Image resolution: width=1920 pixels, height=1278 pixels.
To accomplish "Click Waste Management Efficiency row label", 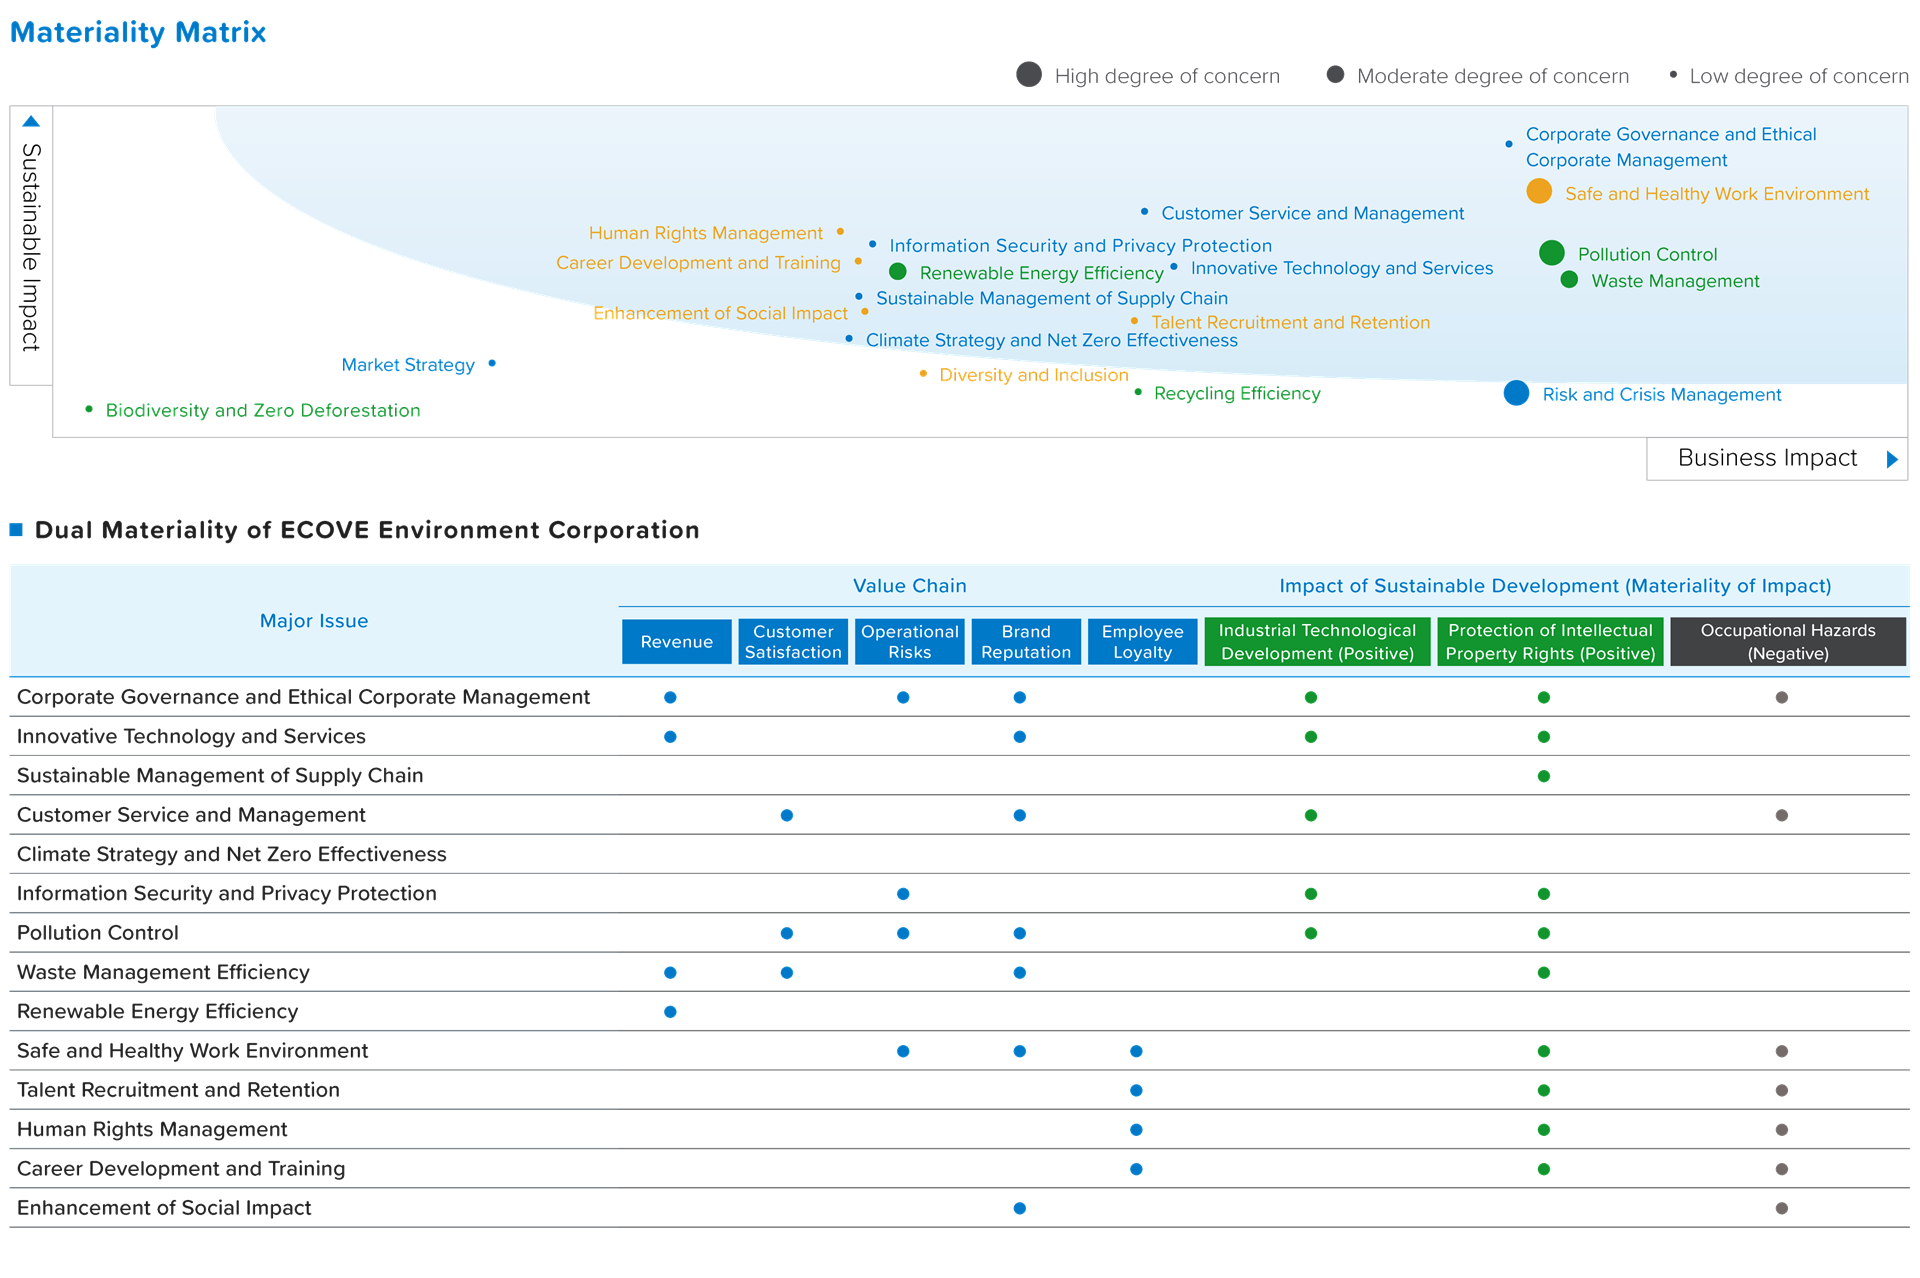I will click(x=163, y=972).
